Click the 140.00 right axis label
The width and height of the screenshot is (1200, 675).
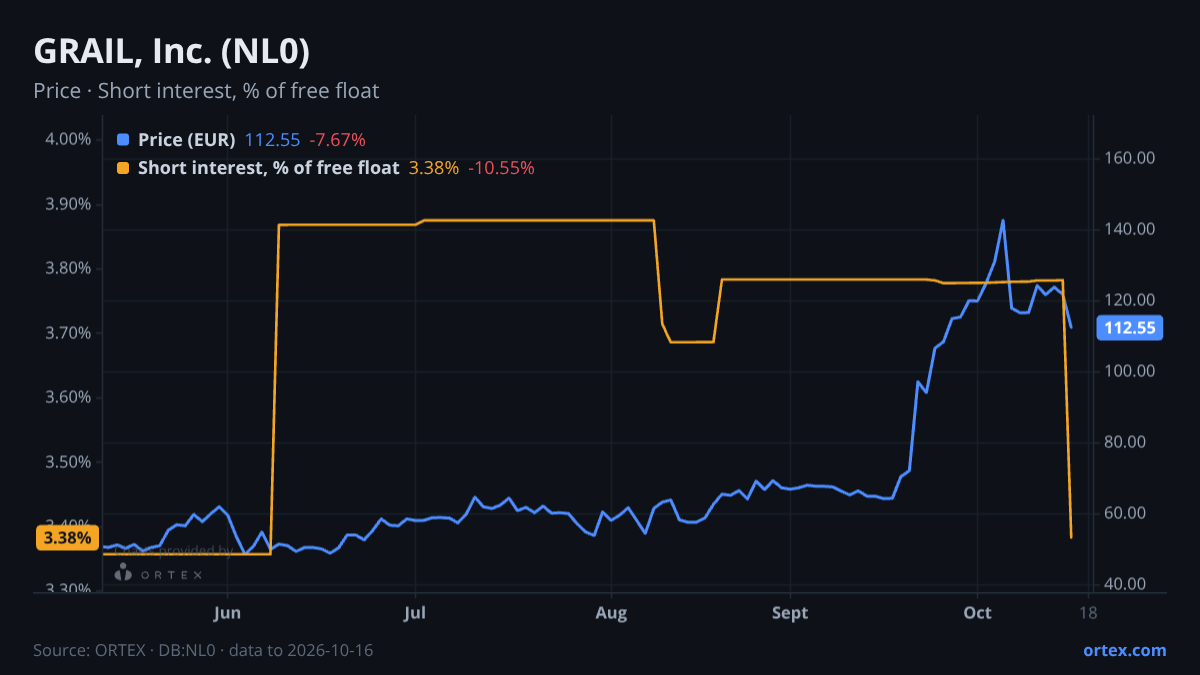[x=1130, y=229]
